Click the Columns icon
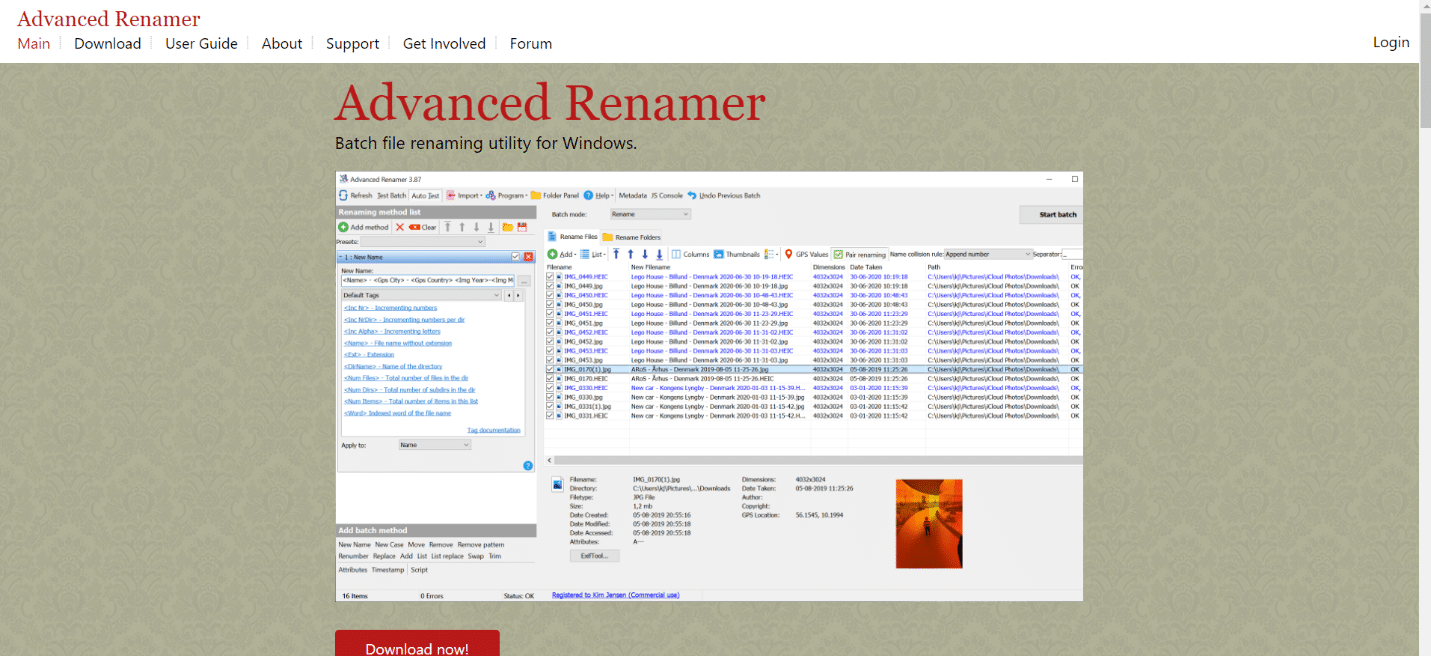 tap(676, 254)
